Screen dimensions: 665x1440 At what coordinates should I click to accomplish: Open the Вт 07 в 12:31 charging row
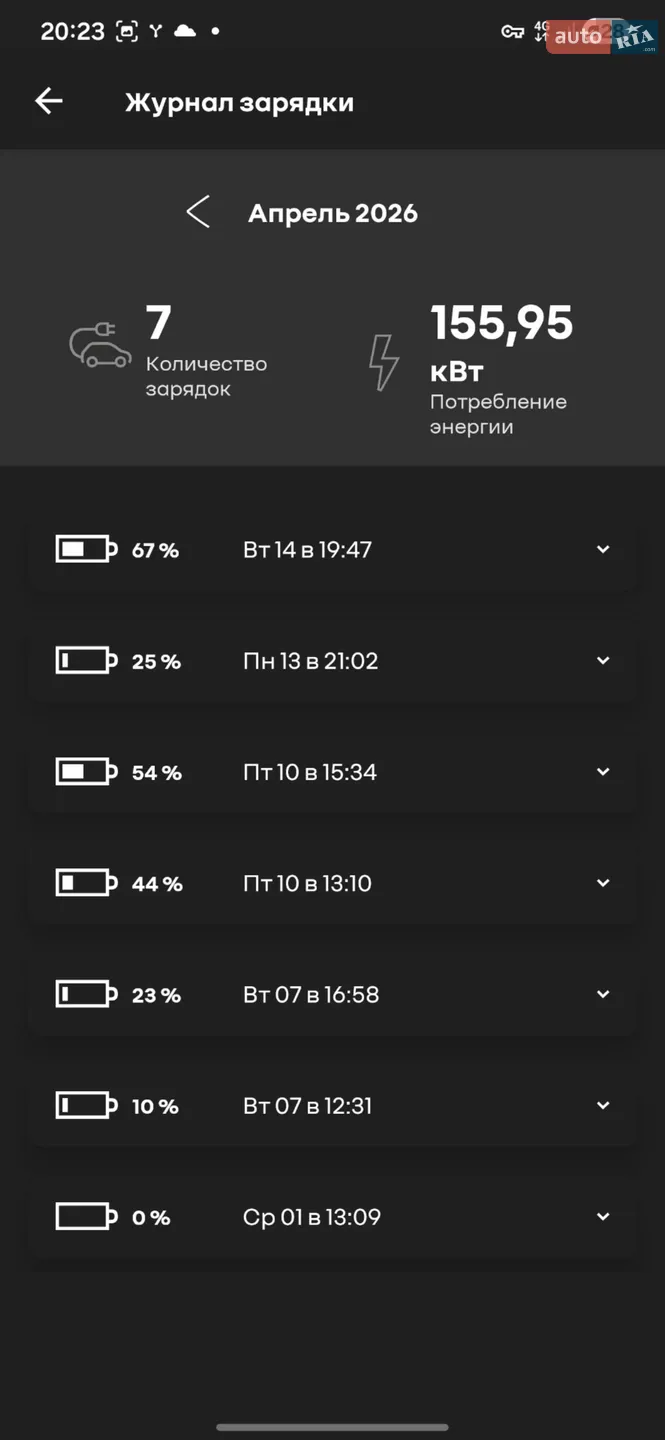pyautogui.click(x=332, y=1106)
